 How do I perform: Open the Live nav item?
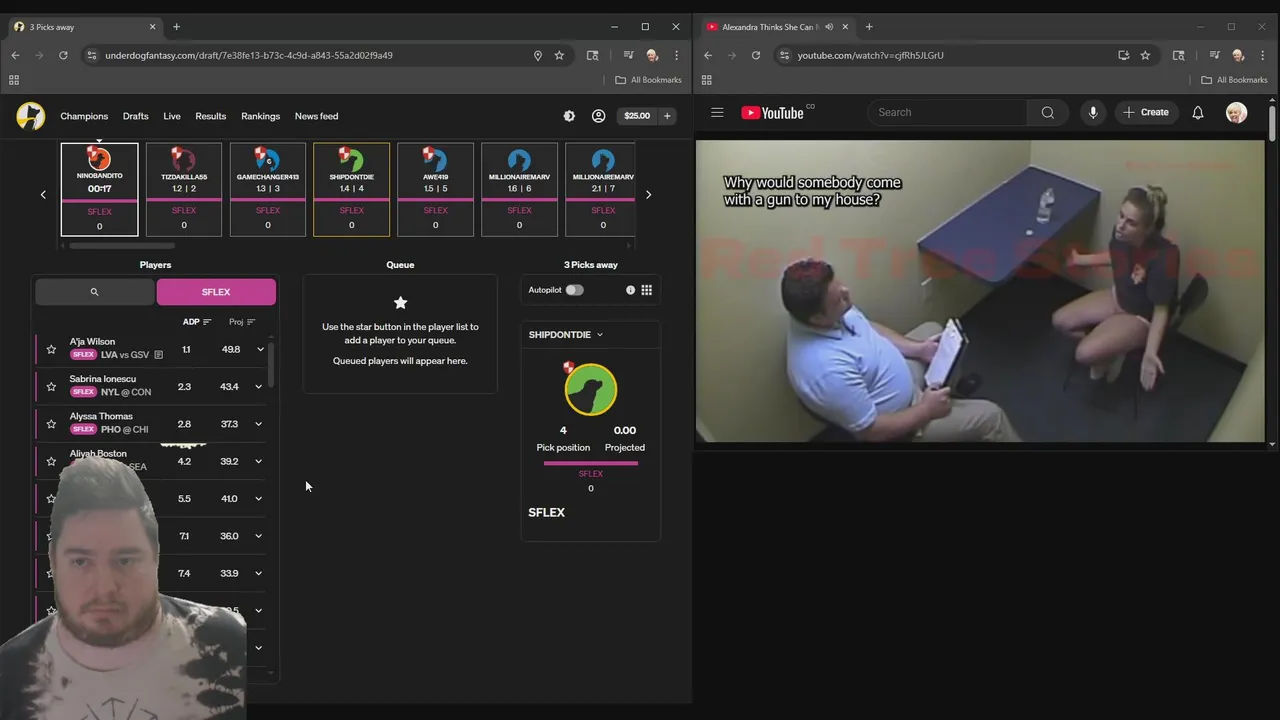172,116
